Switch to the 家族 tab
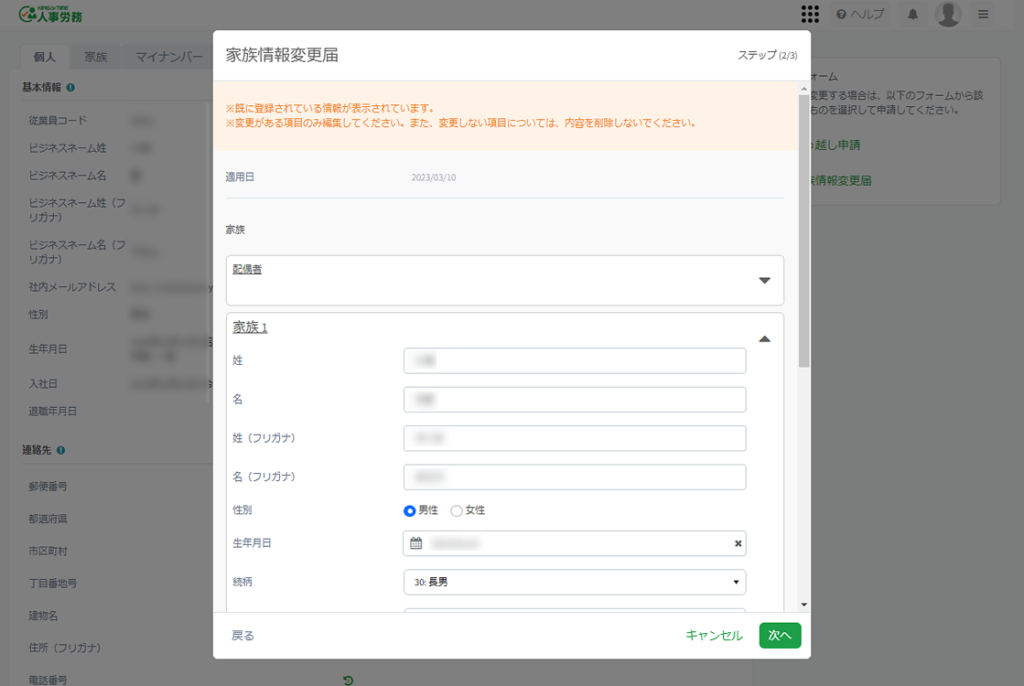Screen dimensions: 1024x686 (96, 57)
